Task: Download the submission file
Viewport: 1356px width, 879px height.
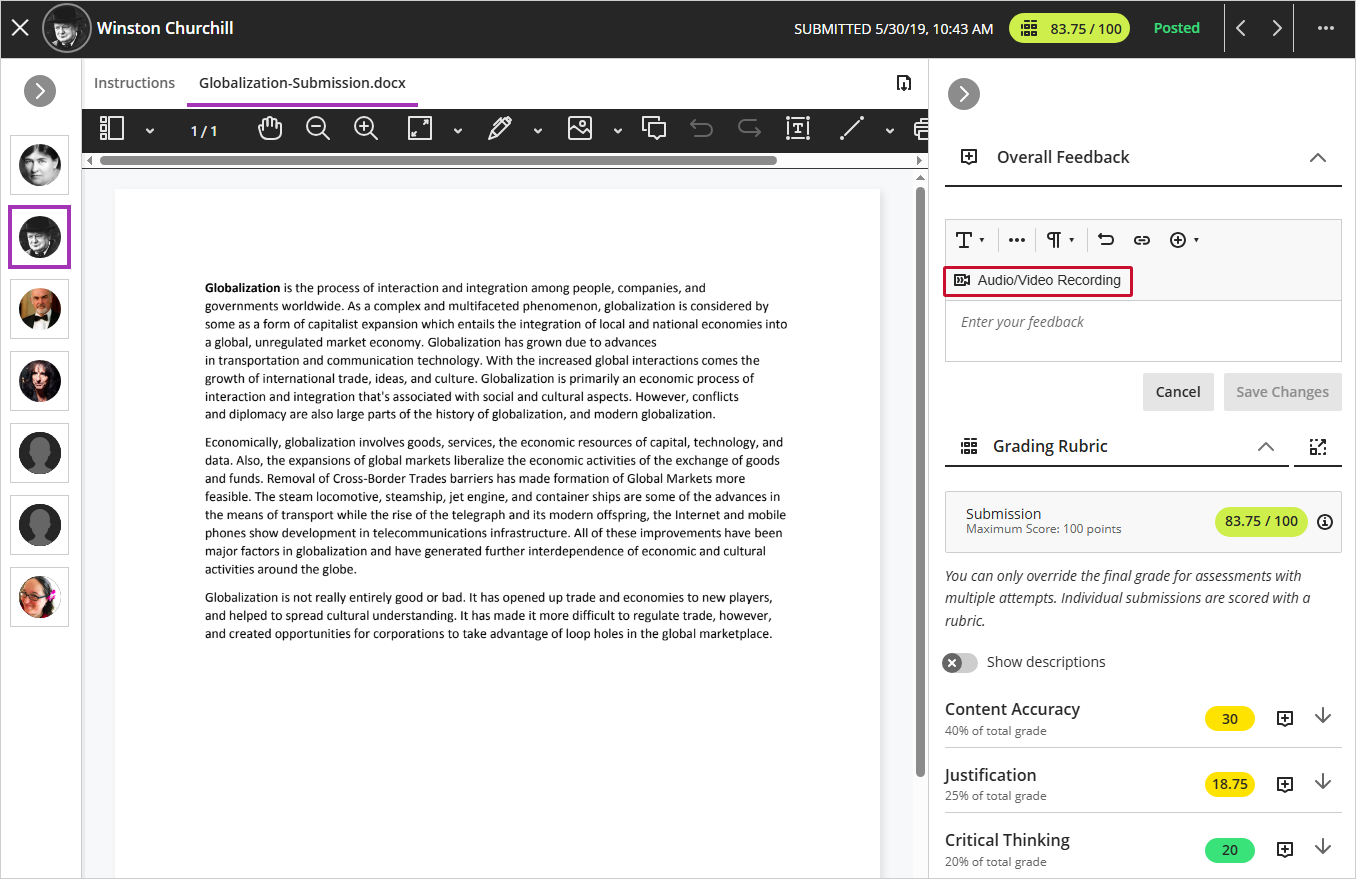Action: point(904,83)
